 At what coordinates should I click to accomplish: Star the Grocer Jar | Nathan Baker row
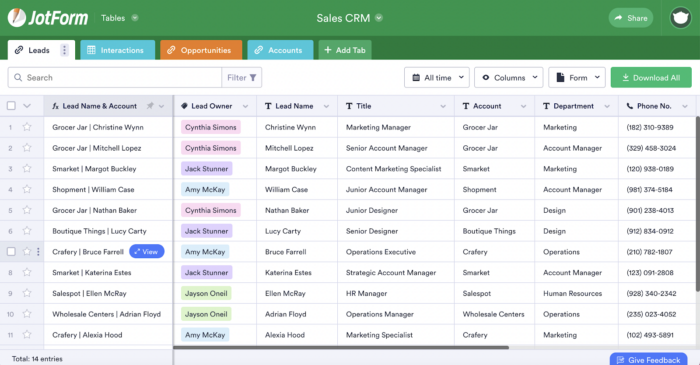coord(27,210)
